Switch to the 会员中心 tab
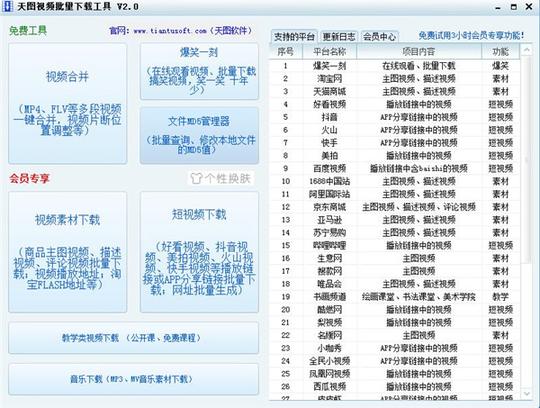This screenshot has height=408, width=540. click(379, 36)
